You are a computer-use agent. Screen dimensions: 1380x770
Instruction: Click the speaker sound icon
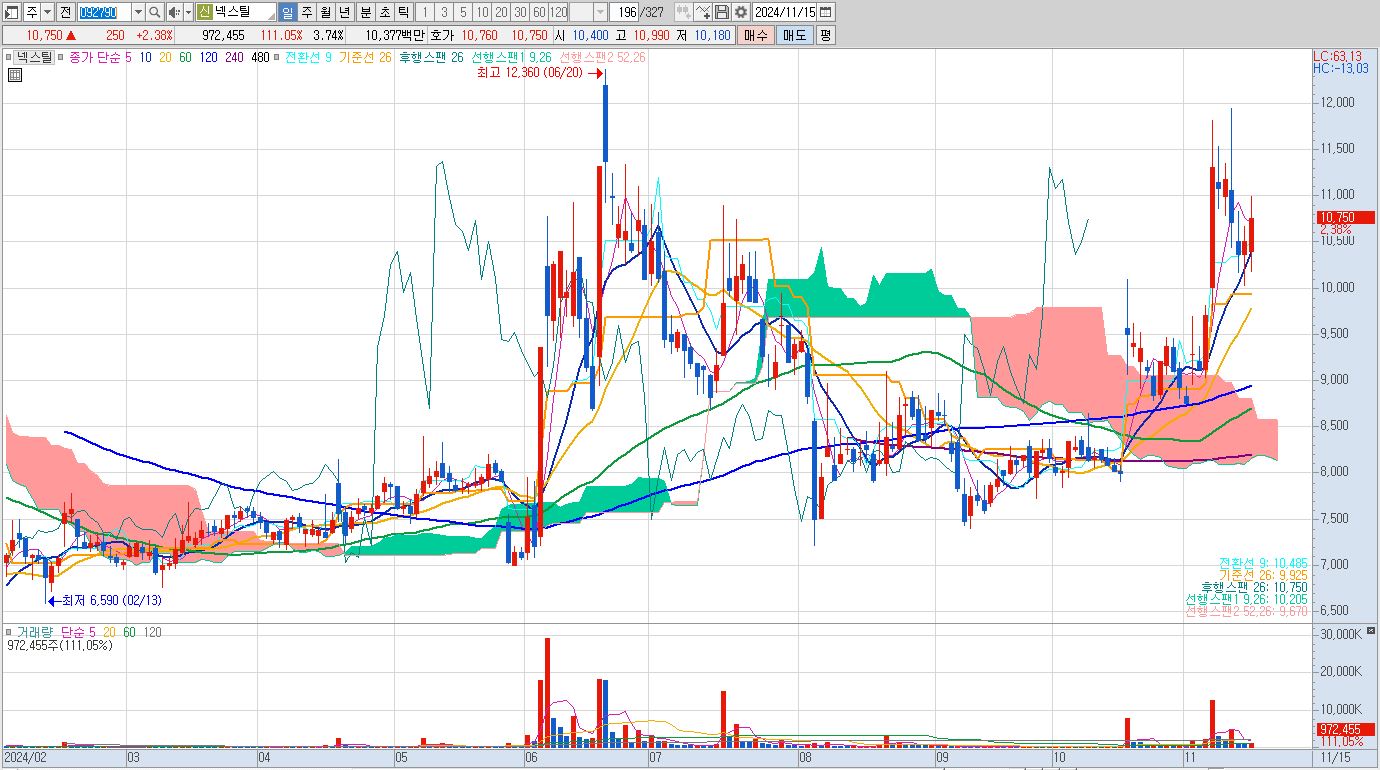click(174, 12)
